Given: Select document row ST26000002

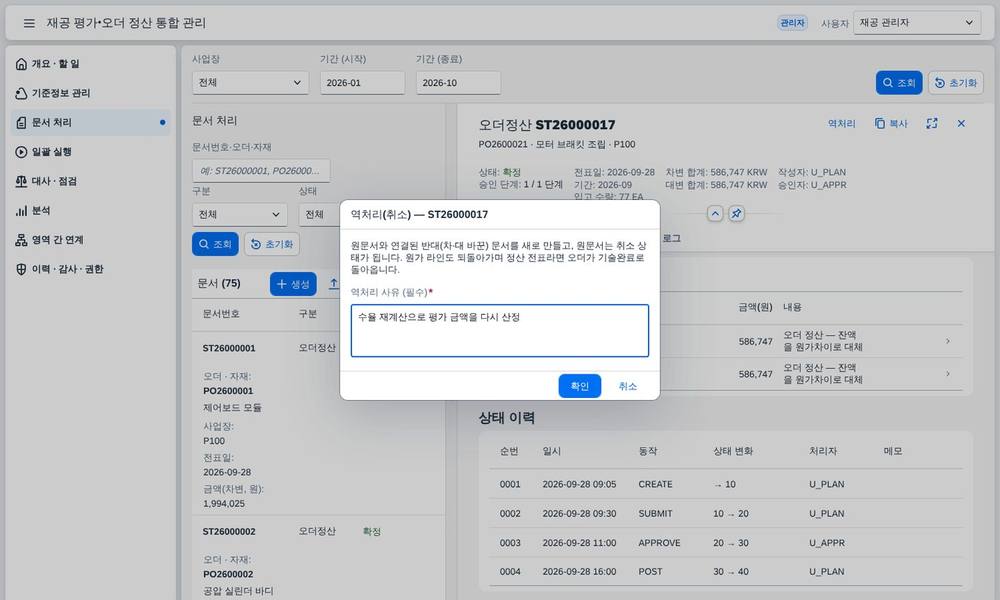Looking at the screenshot, I should pos(318,558).
